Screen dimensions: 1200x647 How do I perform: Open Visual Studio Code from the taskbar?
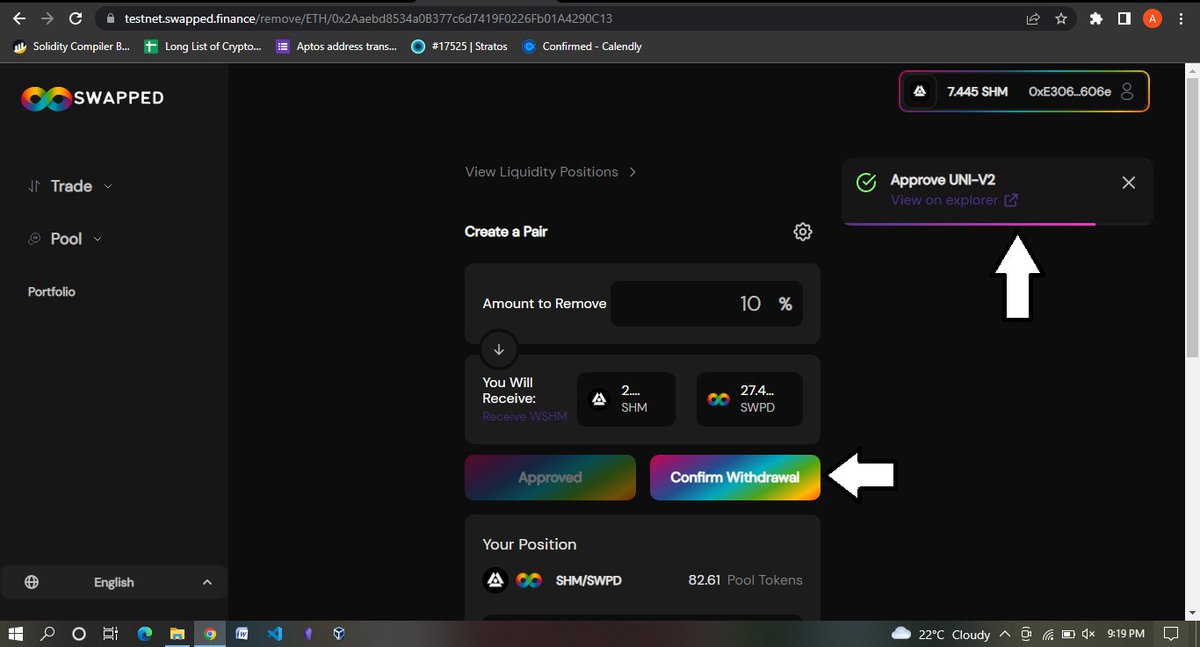tap(274, 634)
